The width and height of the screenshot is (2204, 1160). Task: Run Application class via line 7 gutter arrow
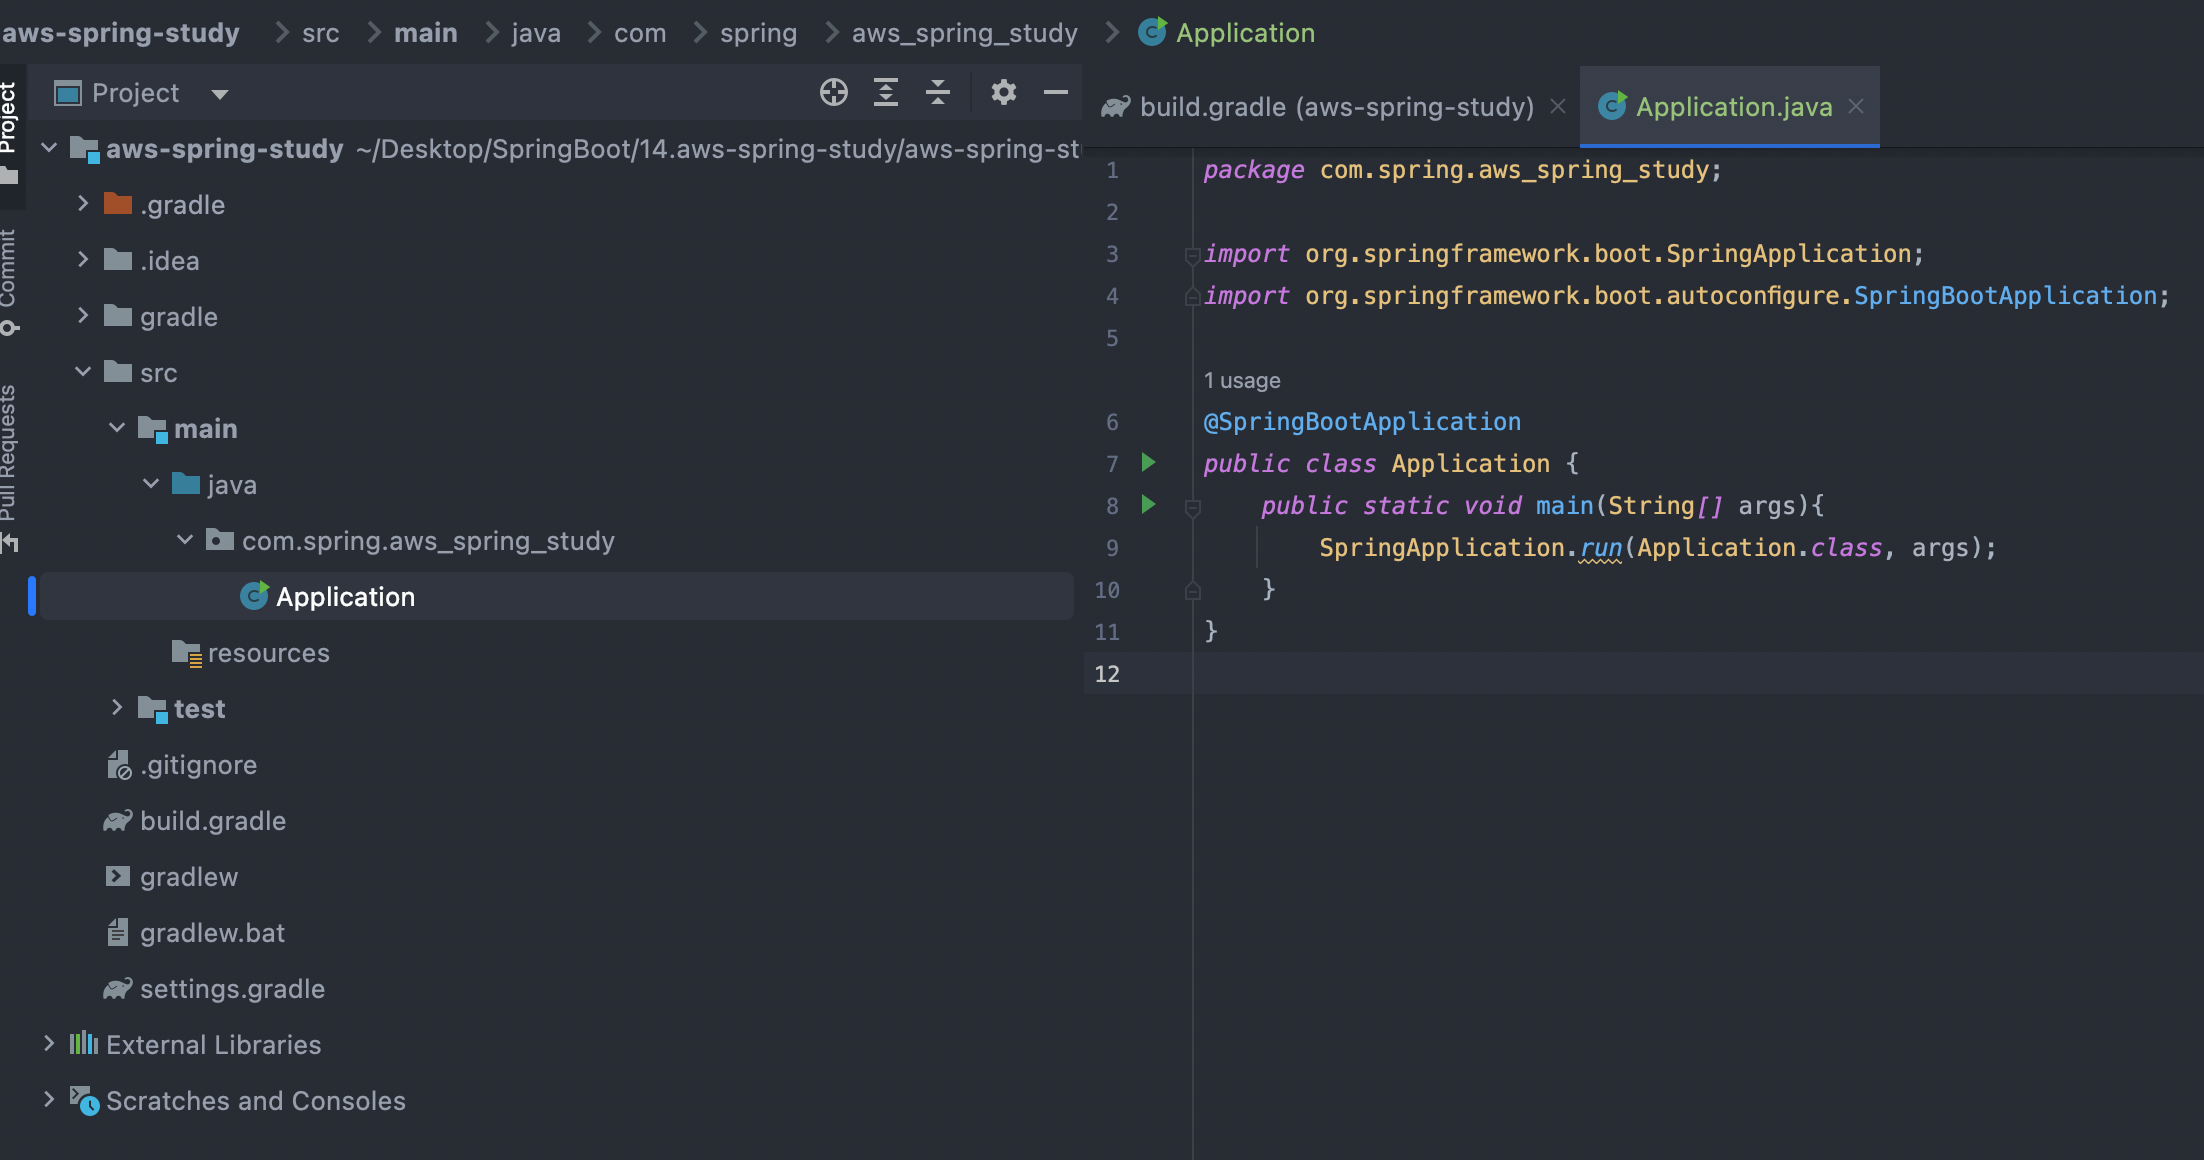click(1148, 462)
